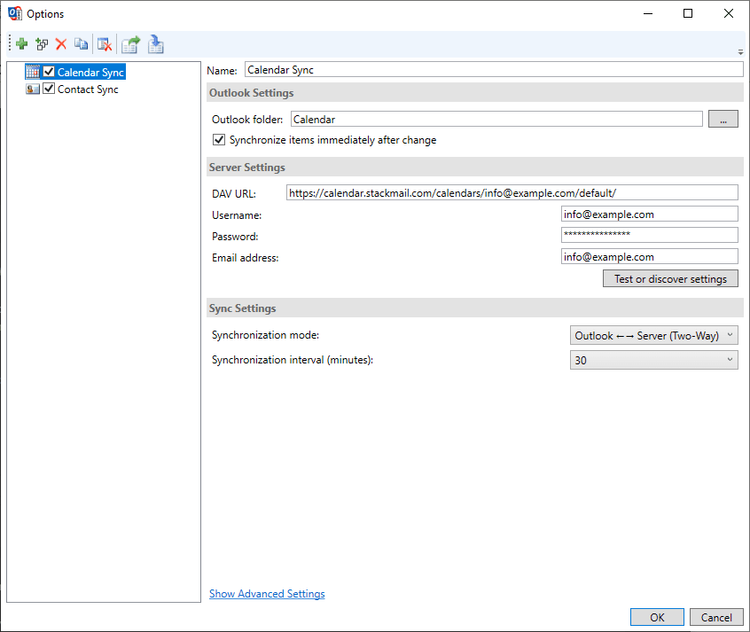Click the DAV URL label
The width and height of the screenshot is (750, 632).
click(x=234, y=194)
